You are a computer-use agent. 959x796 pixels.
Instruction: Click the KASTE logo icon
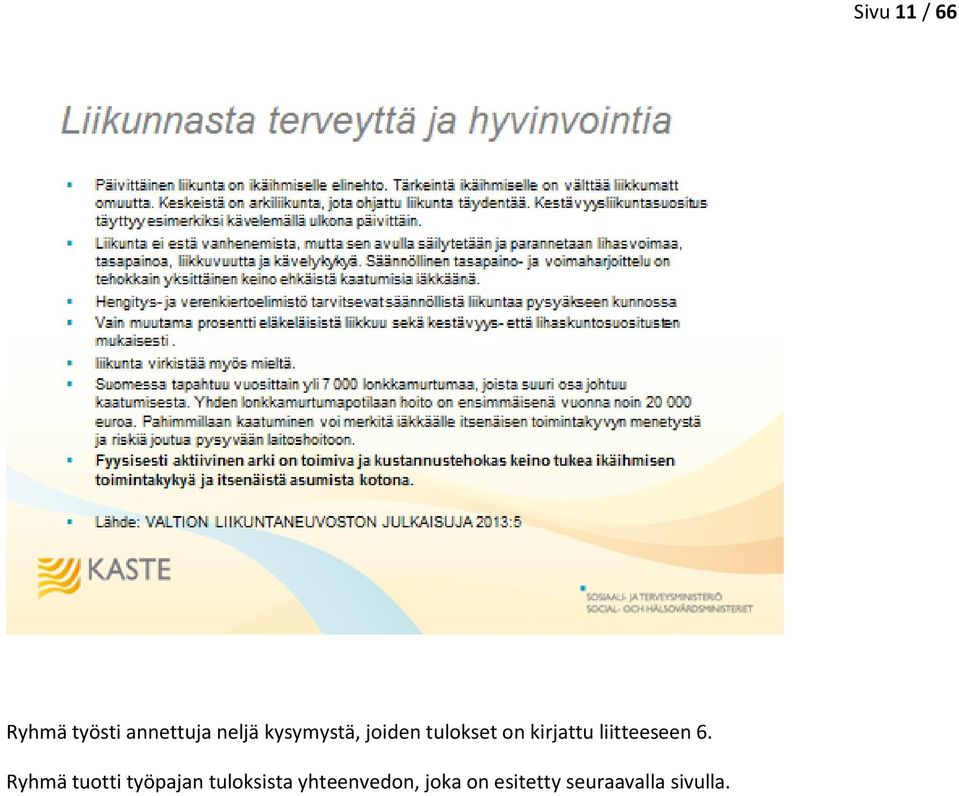(x=59, y=577)
